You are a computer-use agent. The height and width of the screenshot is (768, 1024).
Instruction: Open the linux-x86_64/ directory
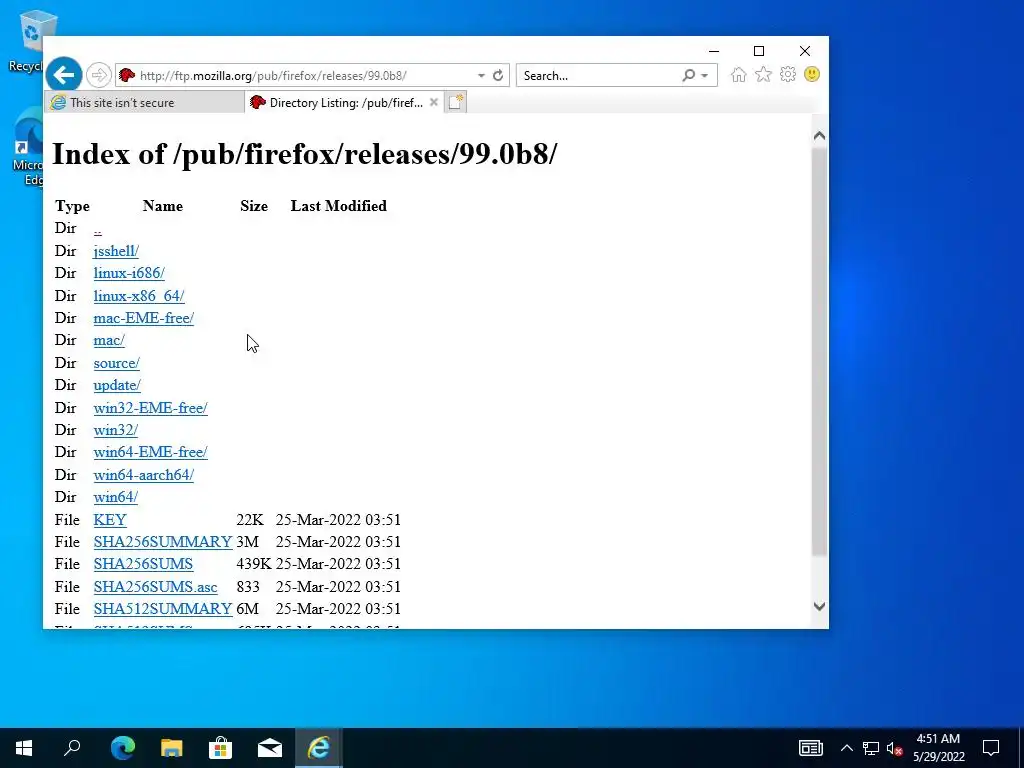[x=138, y=296]
